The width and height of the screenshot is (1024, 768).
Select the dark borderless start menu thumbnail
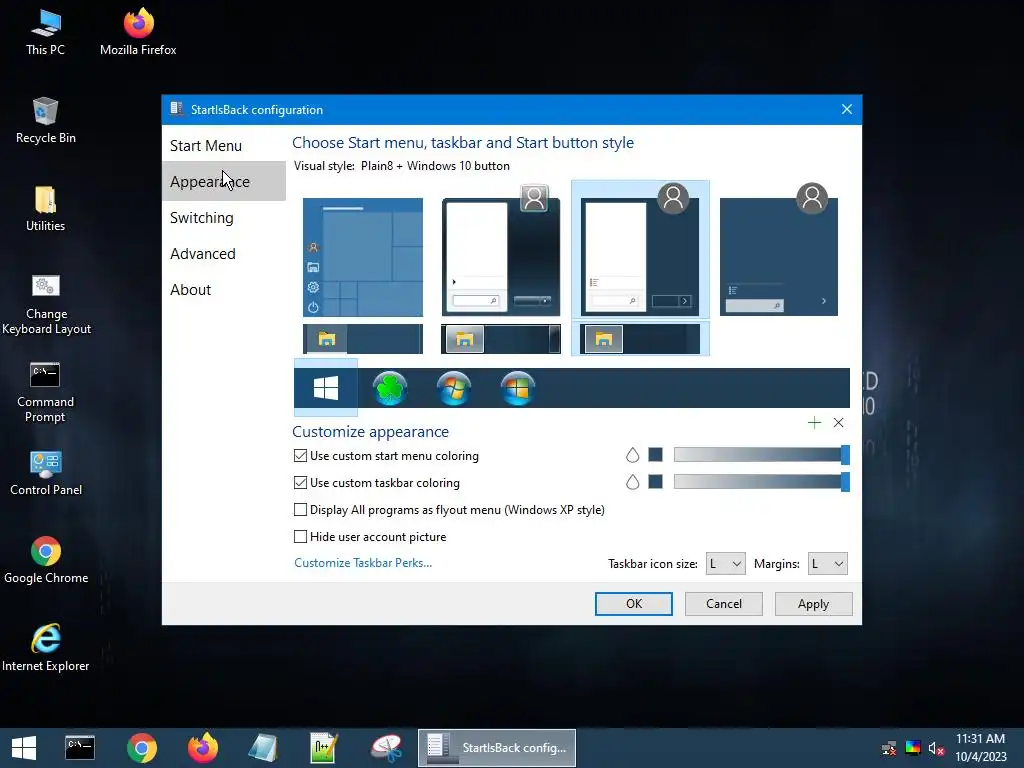[x=778, y=251]
